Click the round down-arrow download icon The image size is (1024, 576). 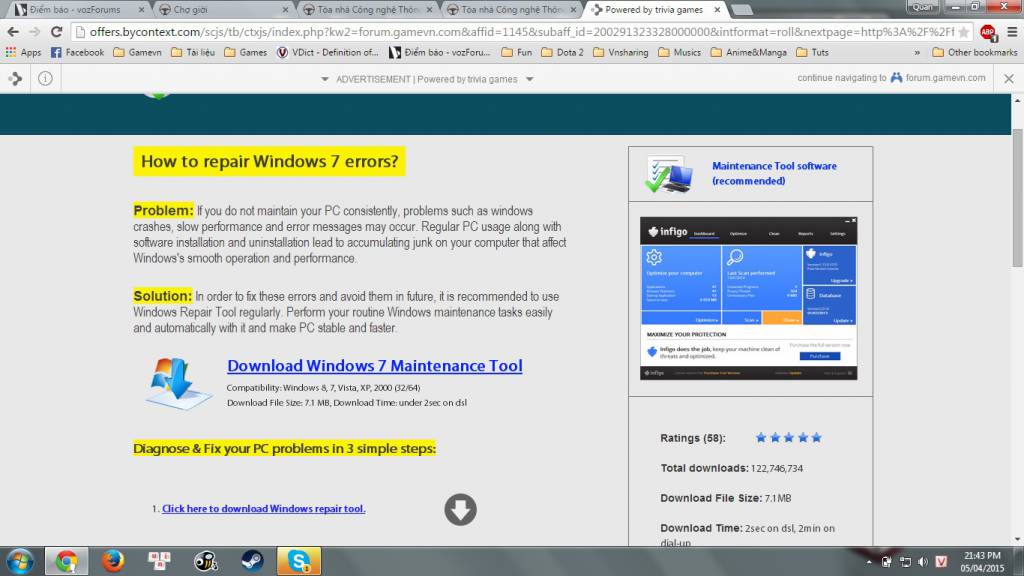[460, 509]
